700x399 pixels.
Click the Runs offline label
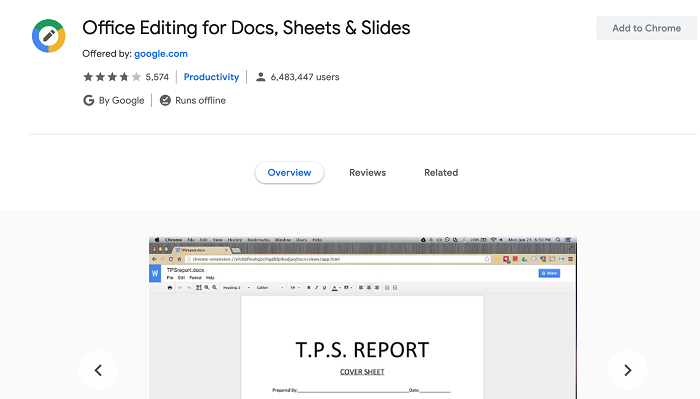pyautogui.click(x=200, y=100)
